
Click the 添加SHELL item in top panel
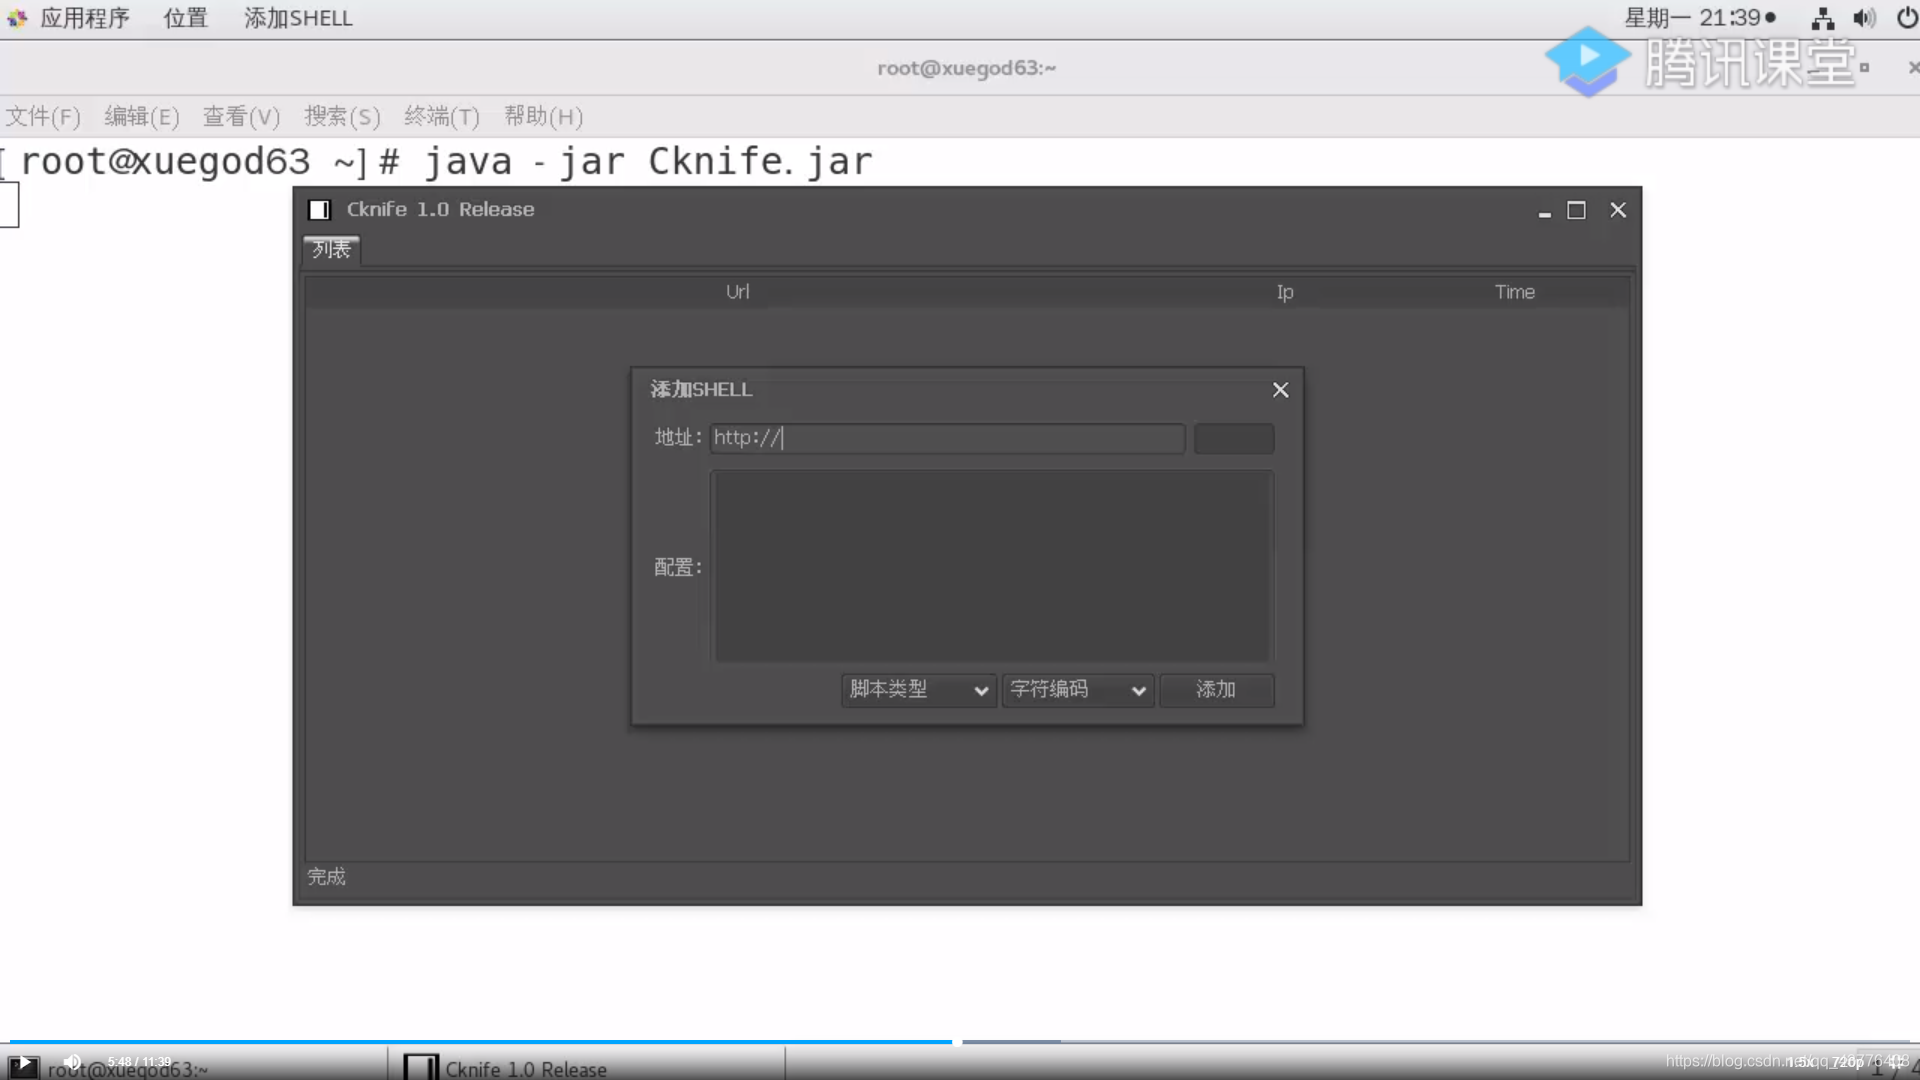coord(298,18)
